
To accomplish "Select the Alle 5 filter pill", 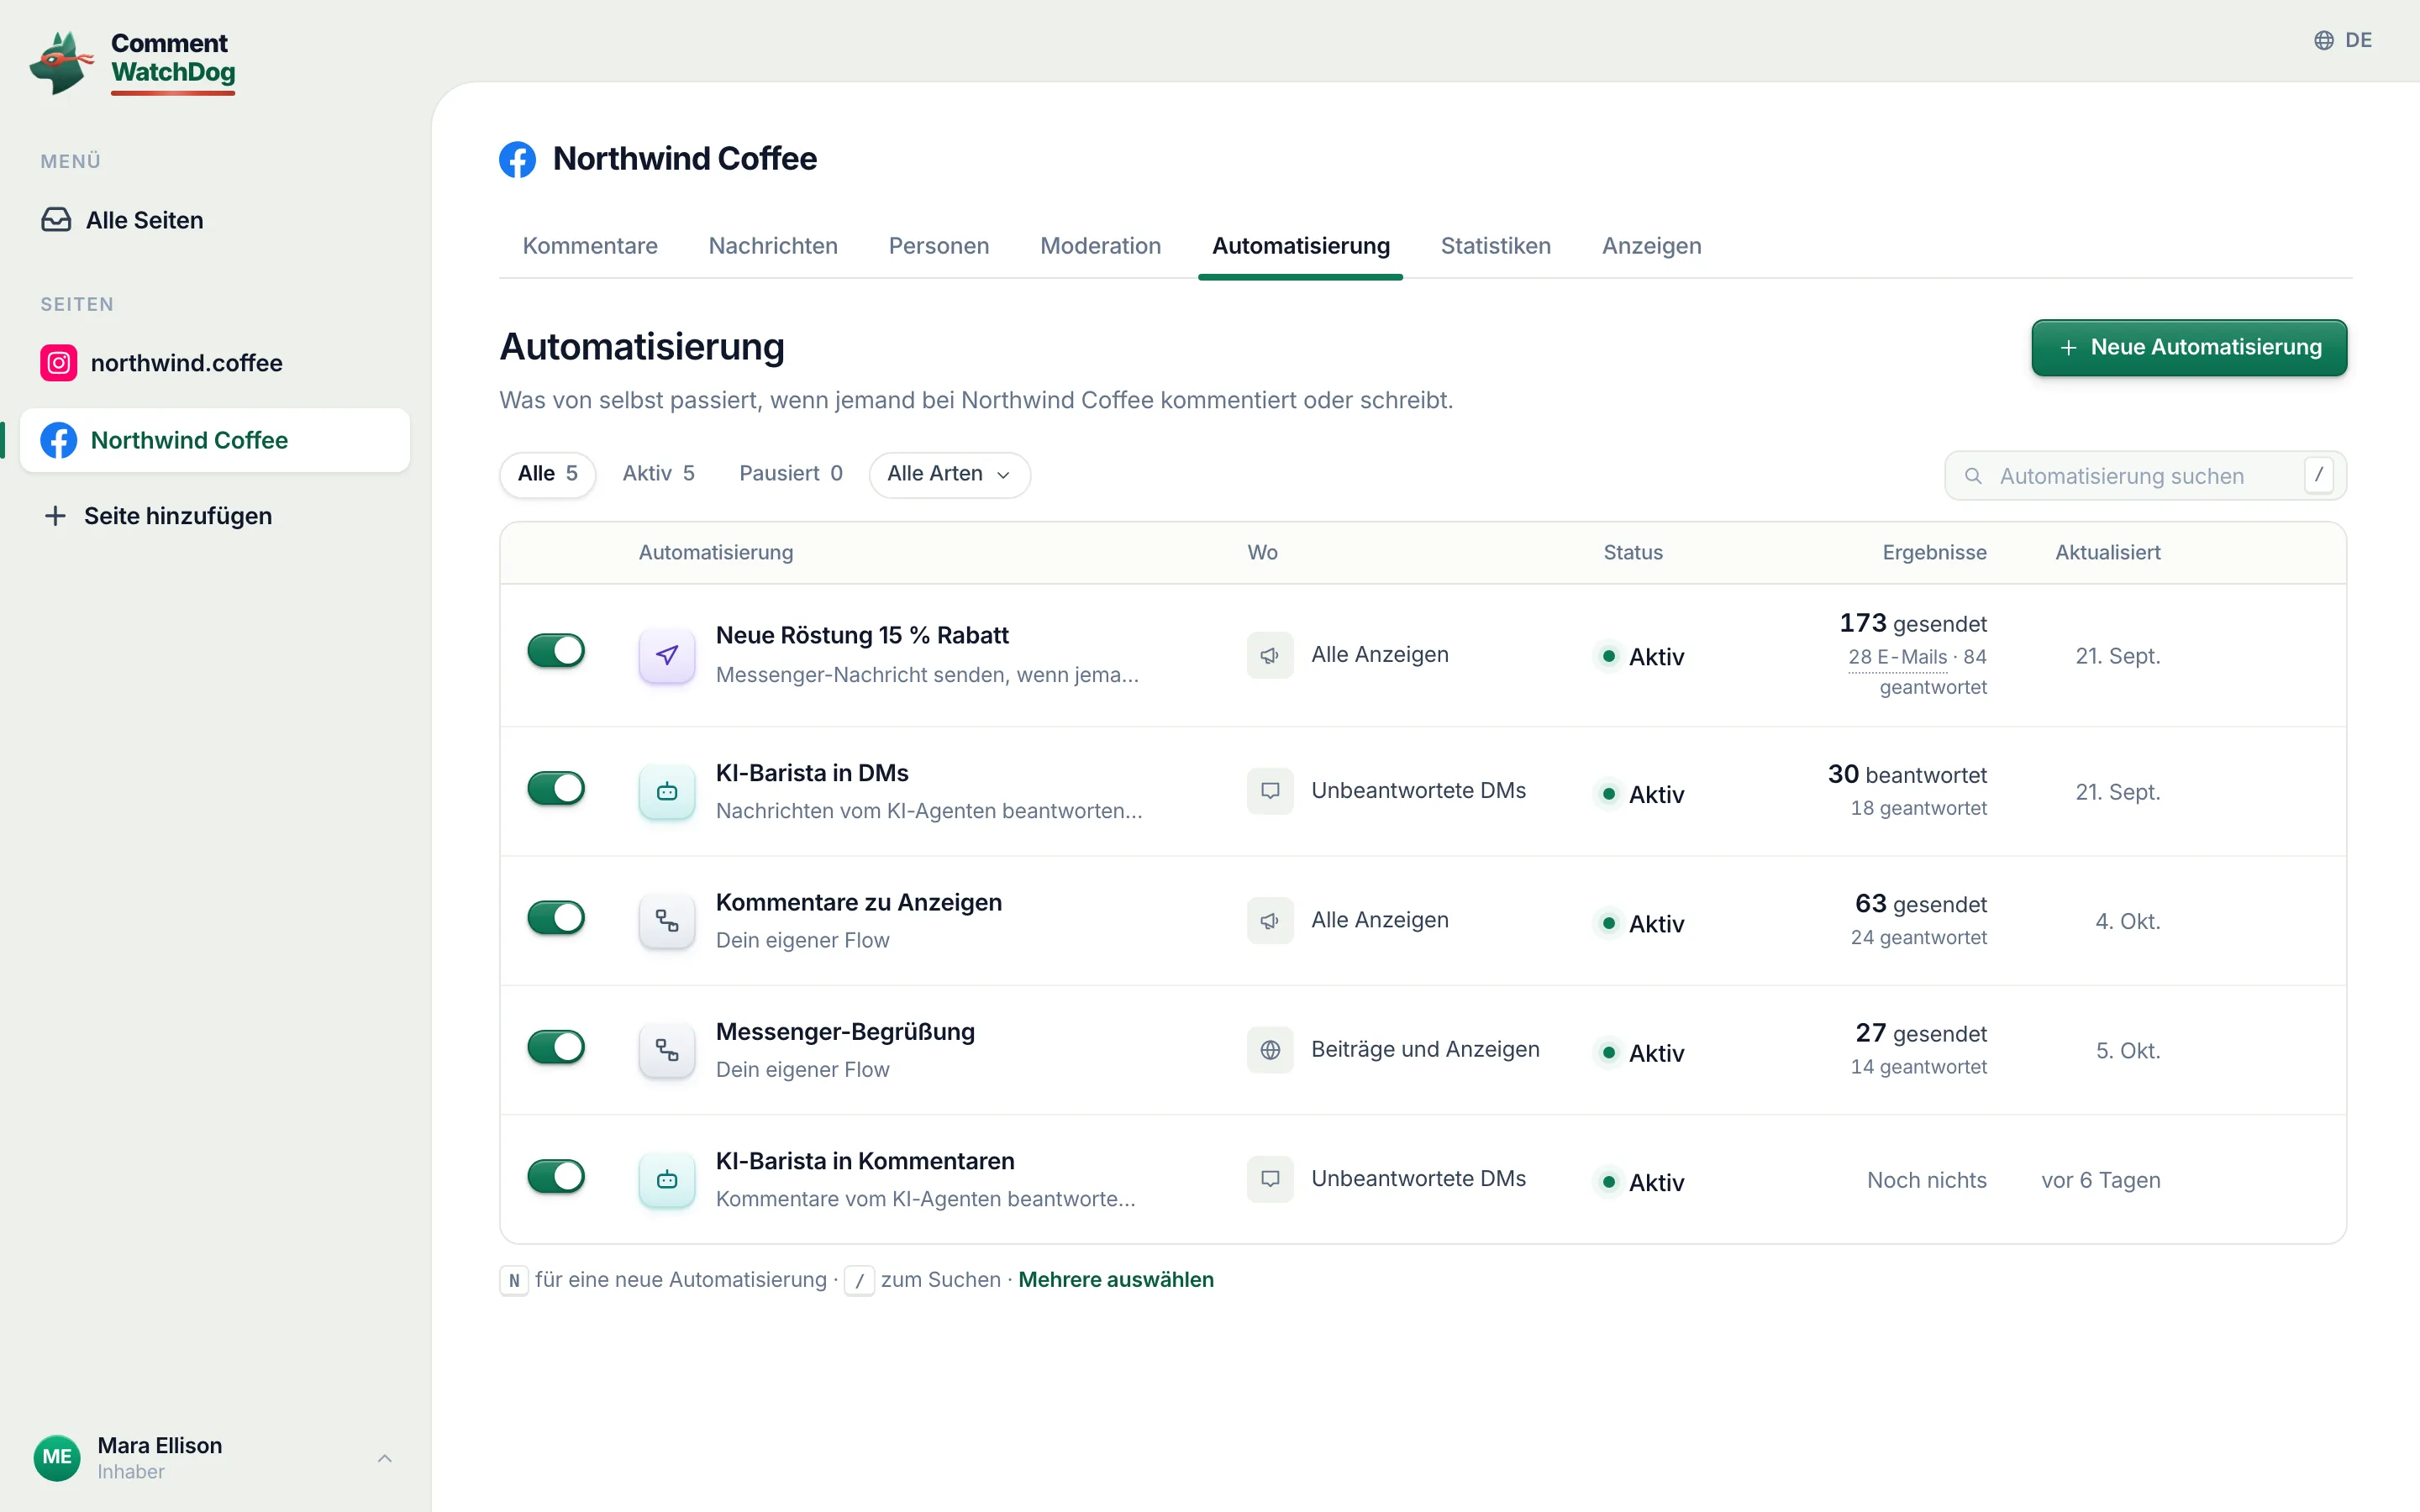I will pos(547,474).
